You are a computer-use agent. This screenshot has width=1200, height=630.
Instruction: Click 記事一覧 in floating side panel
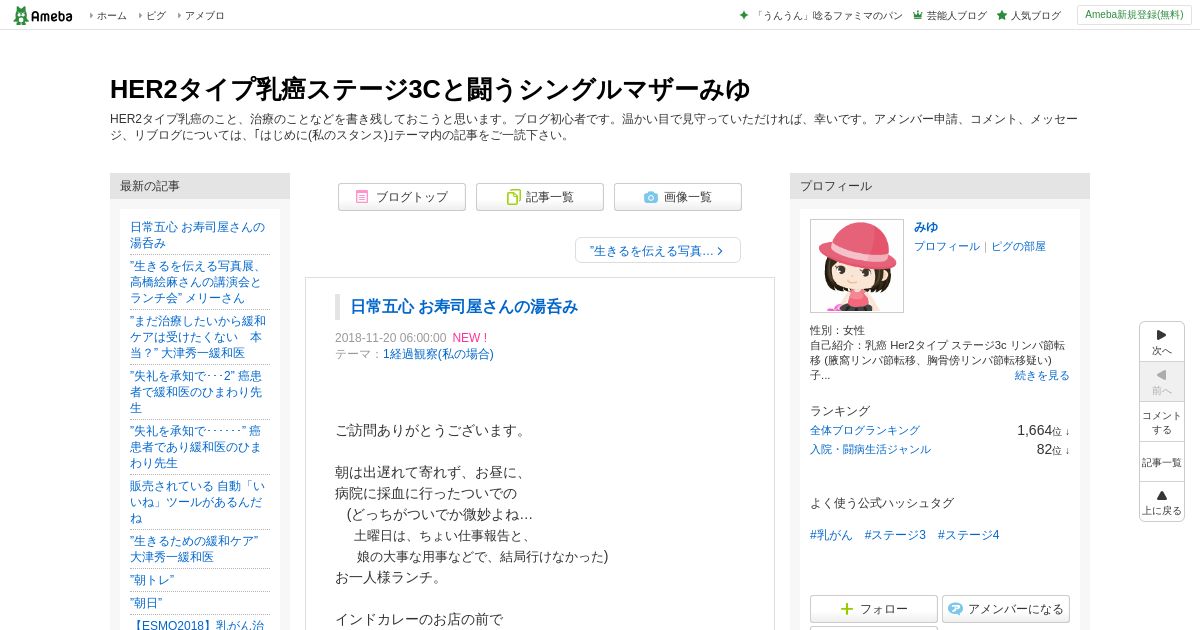point(1162,462)
